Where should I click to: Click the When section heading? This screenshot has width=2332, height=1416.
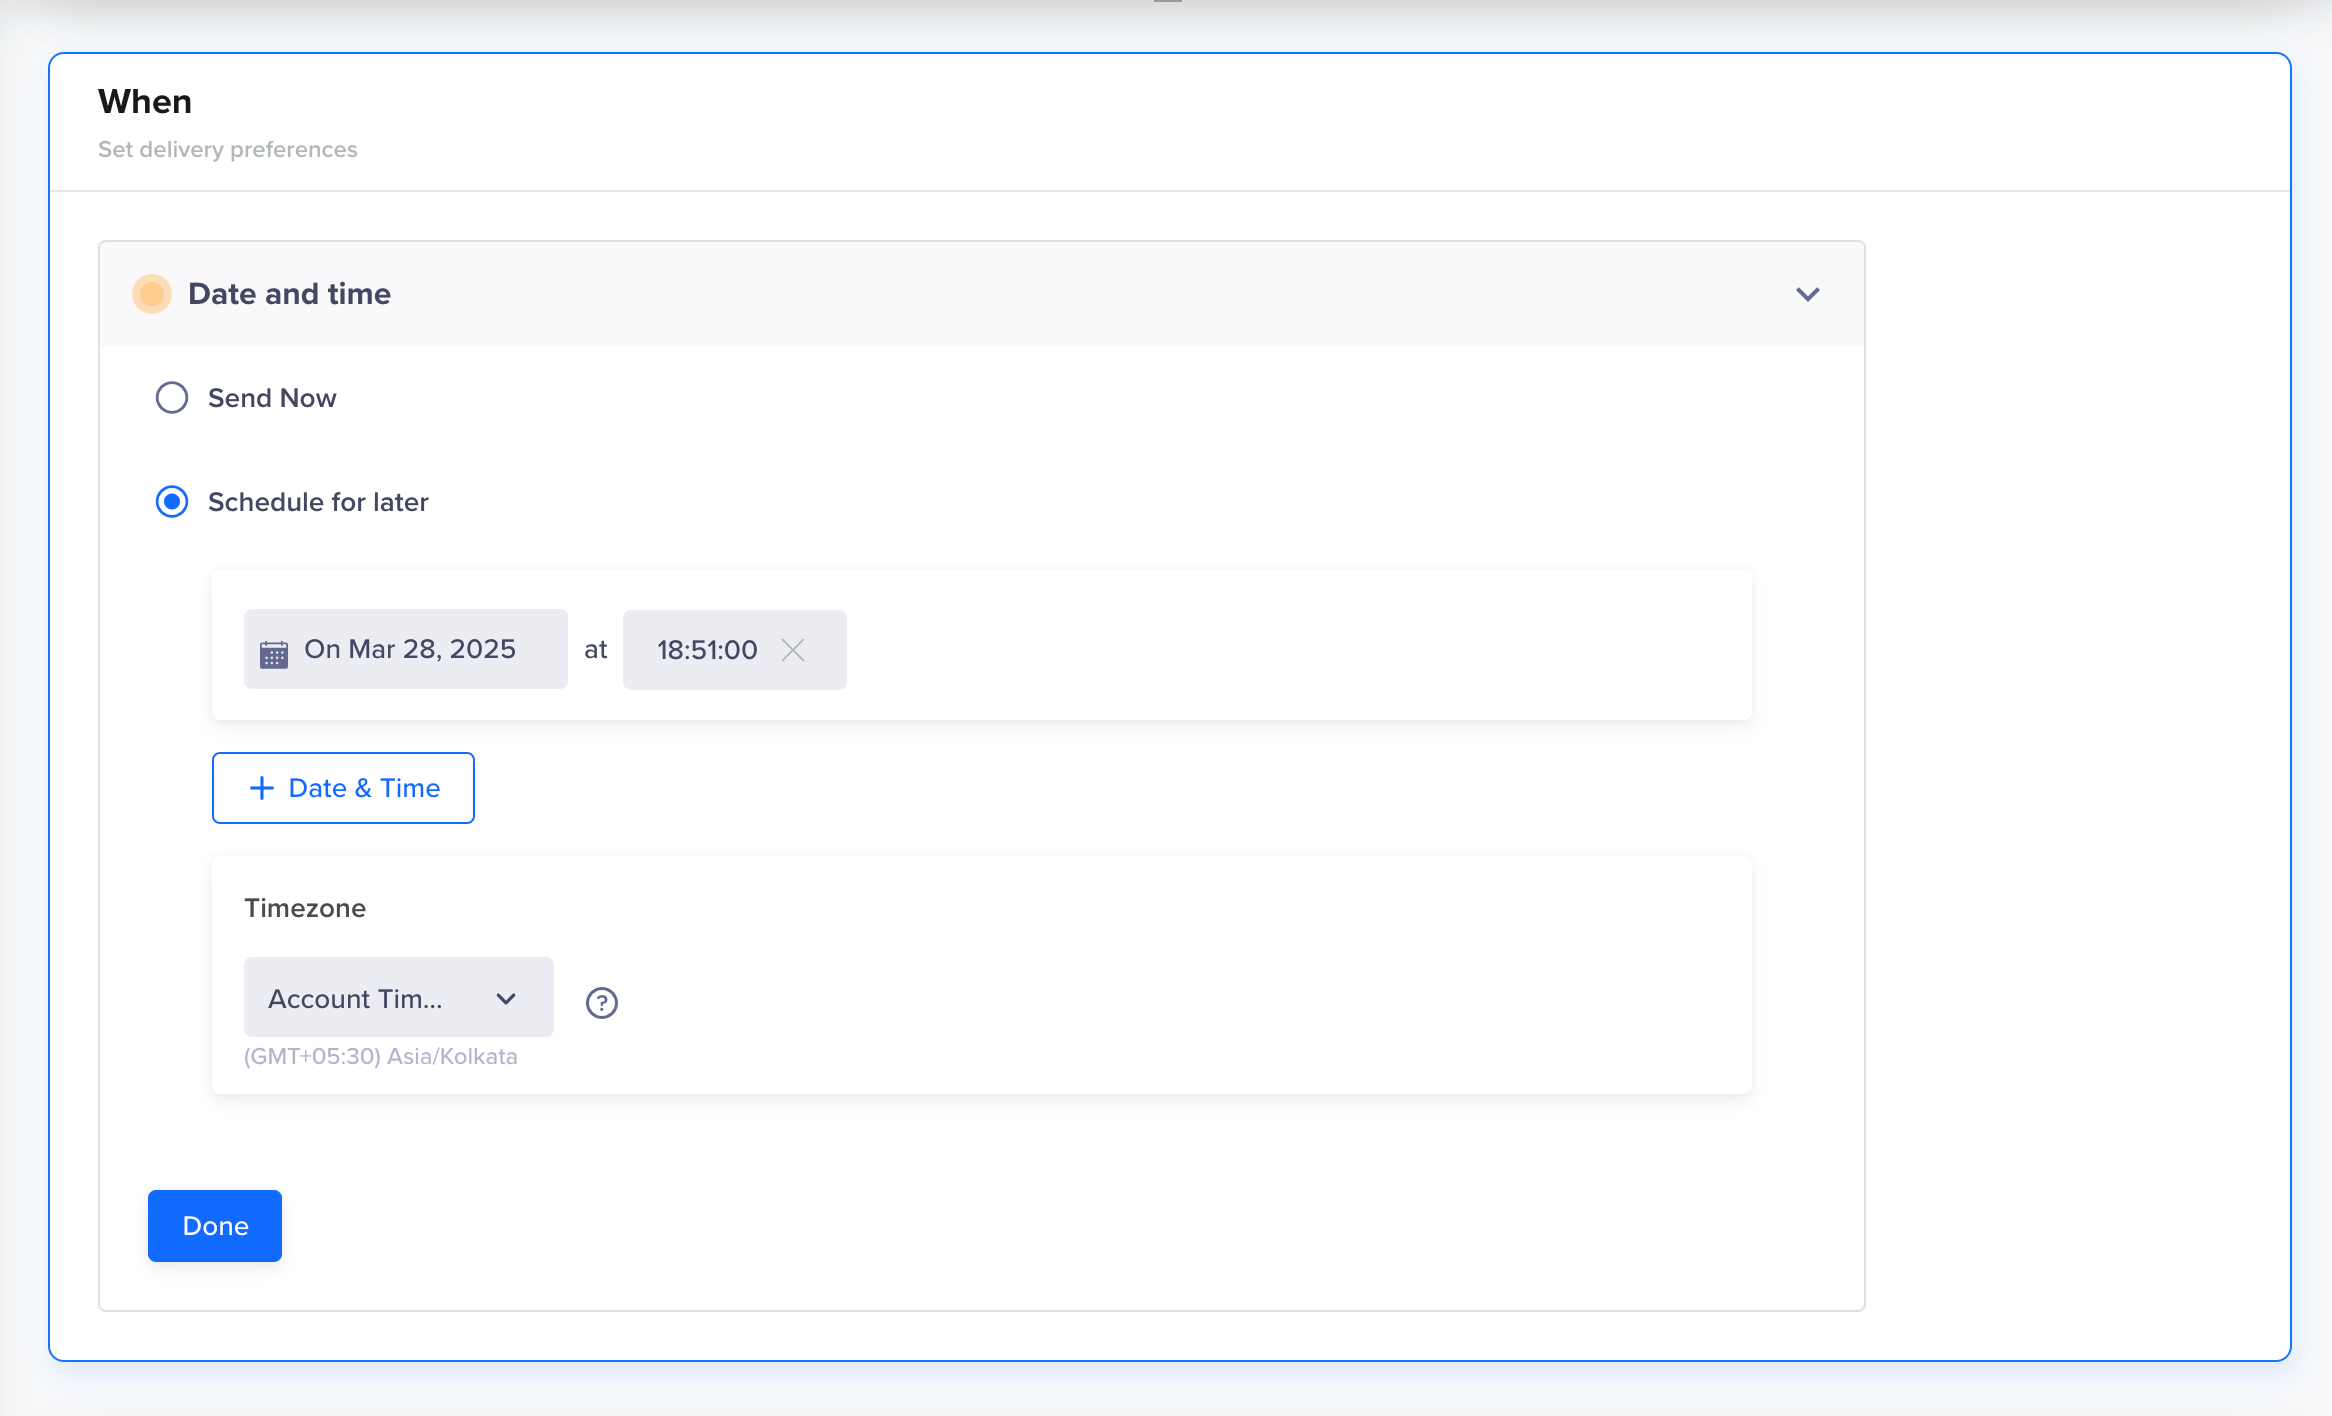click(x=145, y=102)
